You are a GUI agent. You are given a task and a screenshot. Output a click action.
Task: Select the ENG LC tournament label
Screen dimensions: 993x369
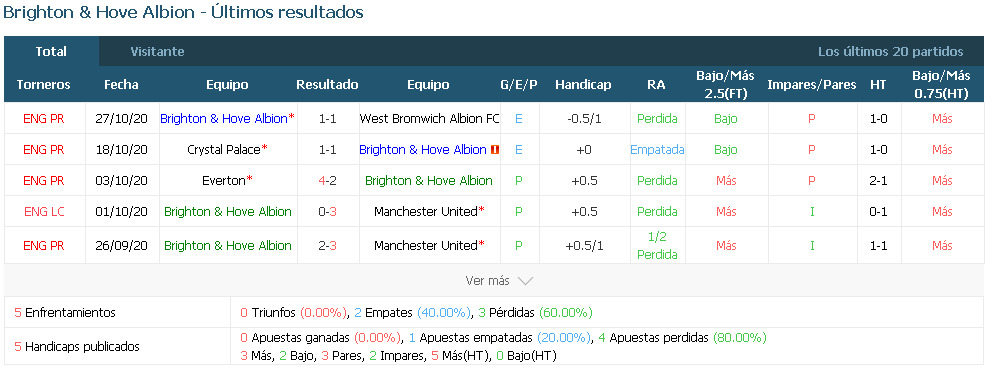click(x=44, y=212)
